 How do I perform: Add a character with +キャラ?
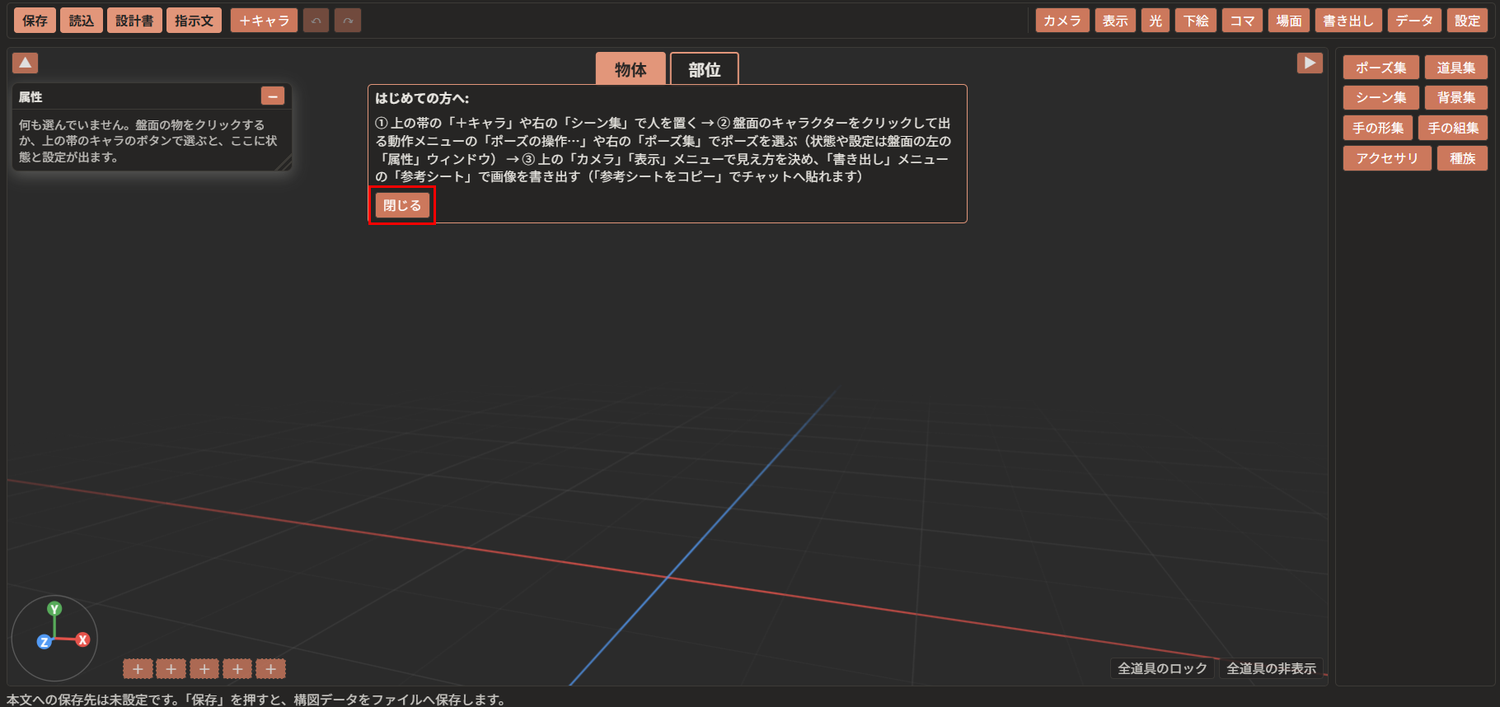point(264,20)
